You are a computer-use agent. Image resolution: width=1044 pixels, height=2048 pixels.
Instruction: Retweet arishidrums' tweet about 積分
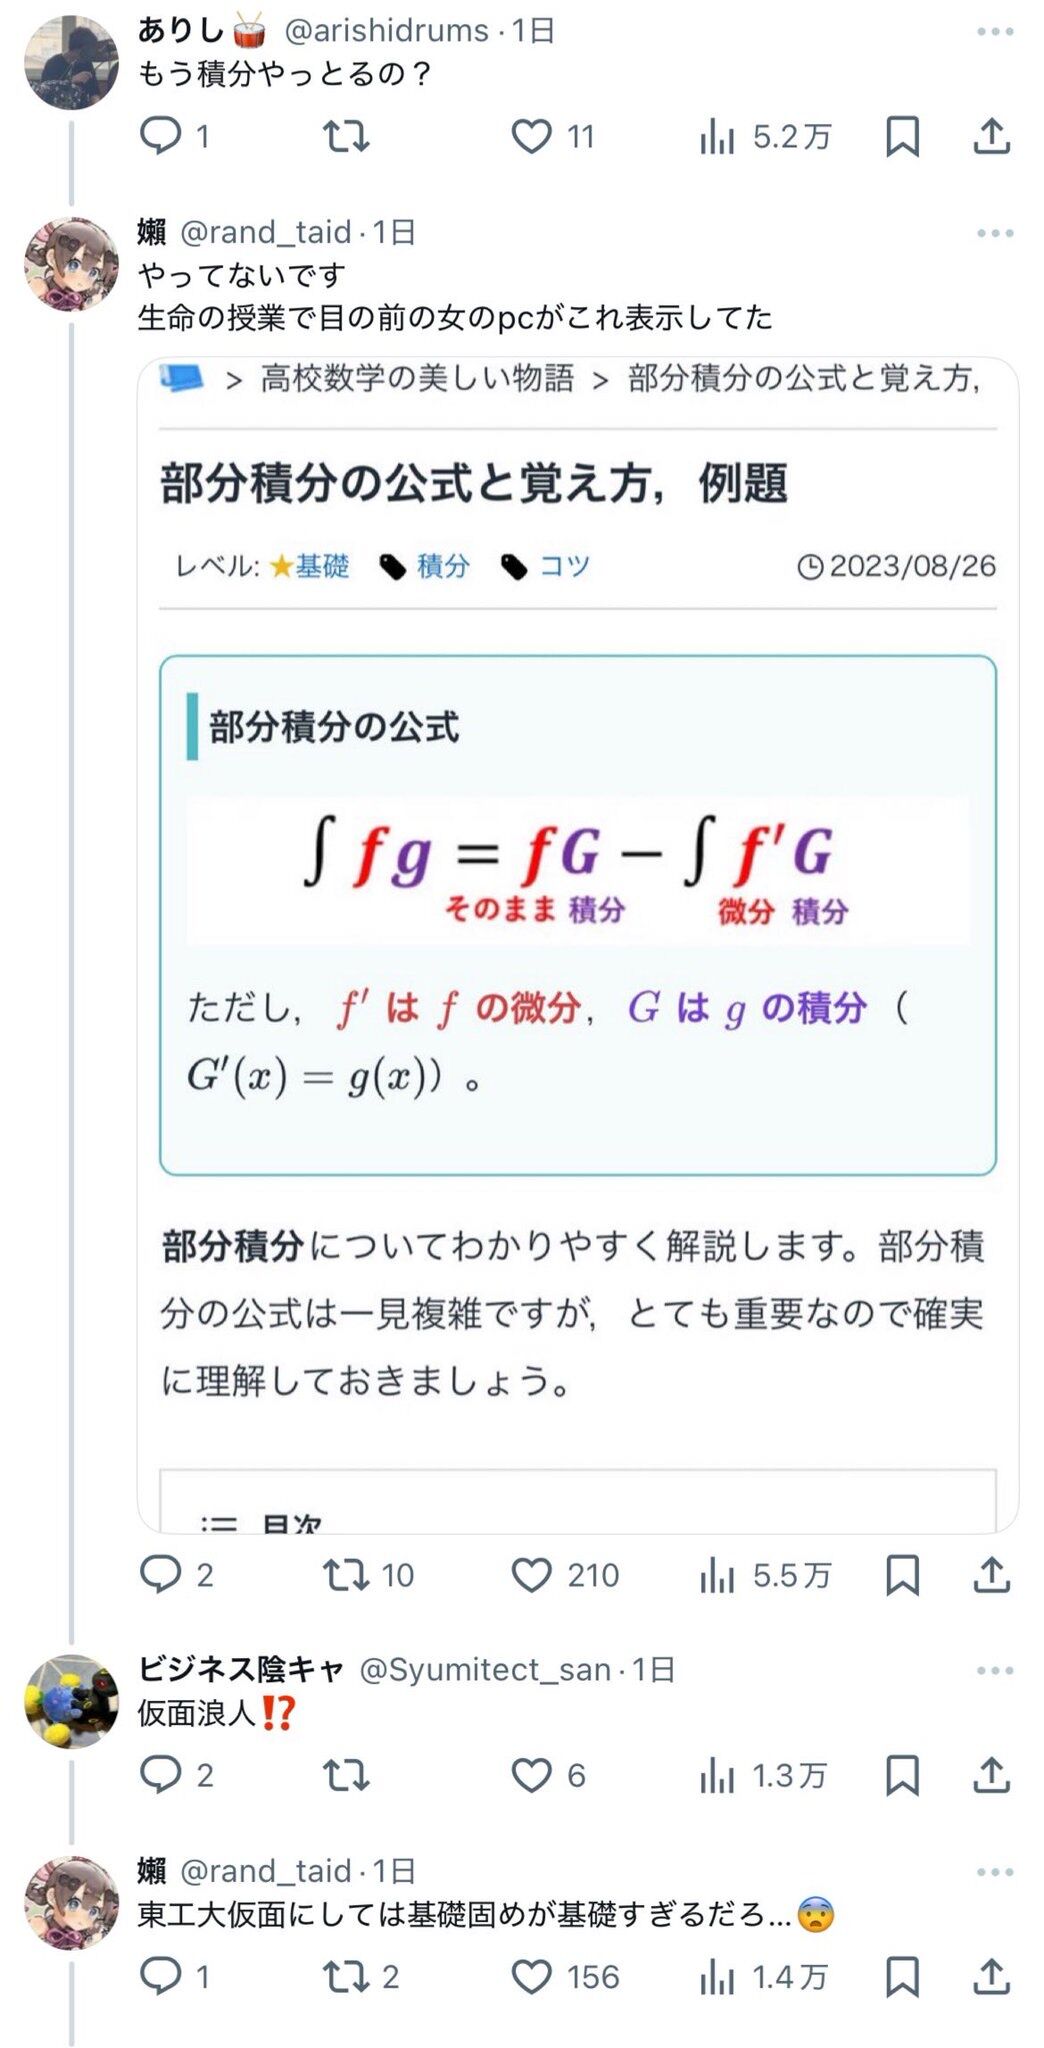click(x=346, y=135)
